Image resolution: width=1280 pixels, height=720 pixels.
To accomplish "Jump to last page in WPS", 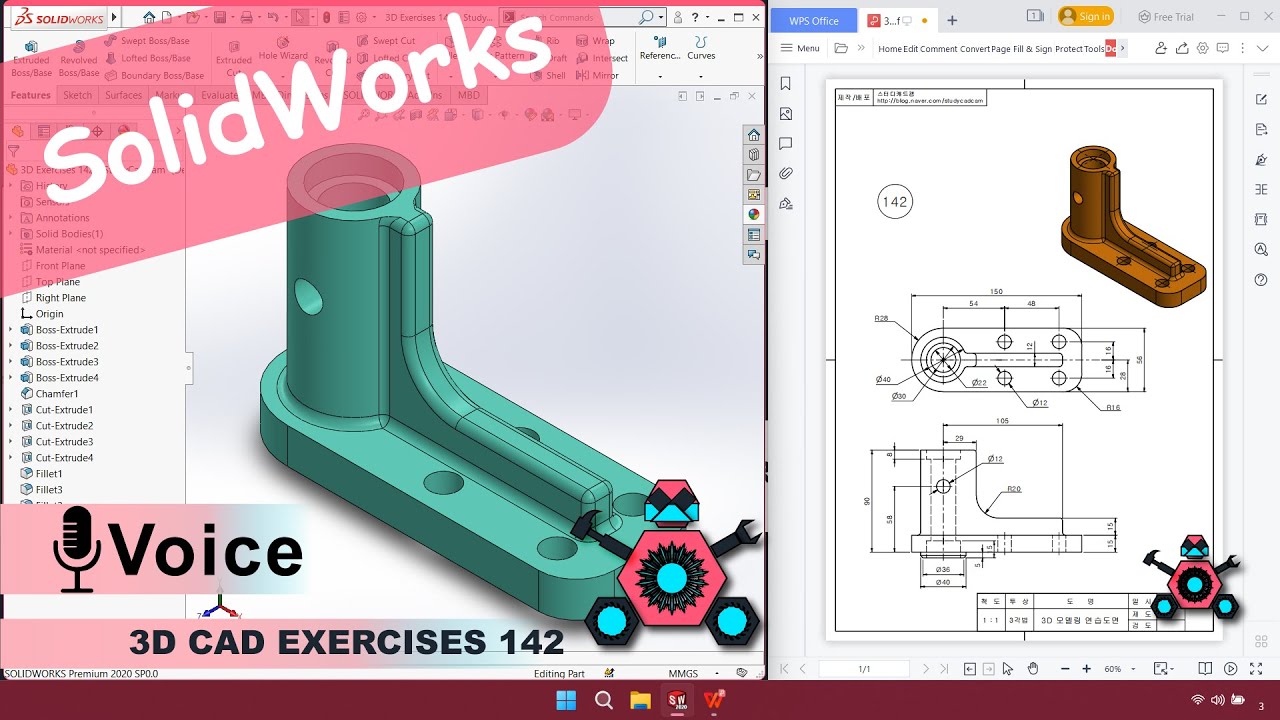I will (944, 668).
